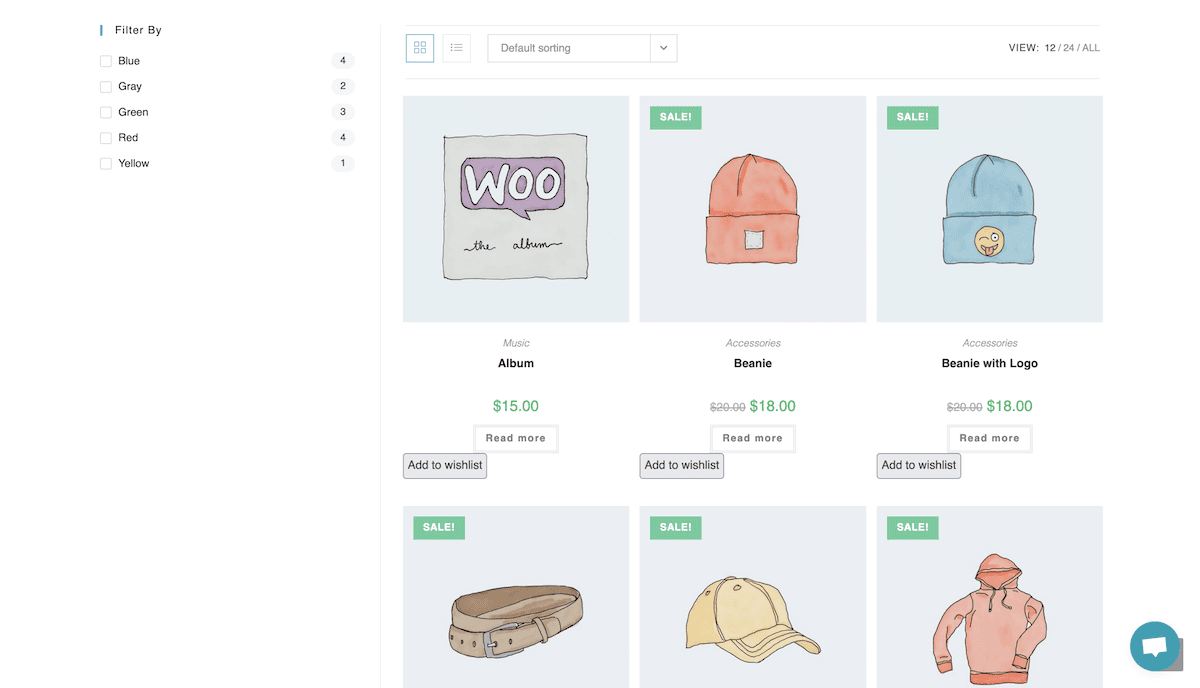Open the Album product title
1200x688 pixels.
click(516, 364)
